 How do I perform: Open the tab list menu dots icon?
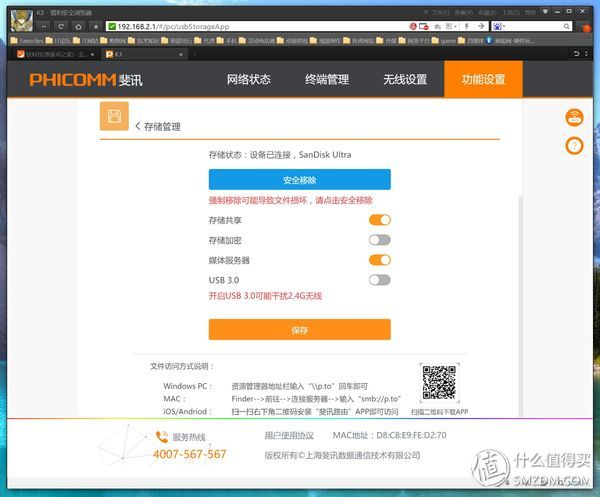587,54
